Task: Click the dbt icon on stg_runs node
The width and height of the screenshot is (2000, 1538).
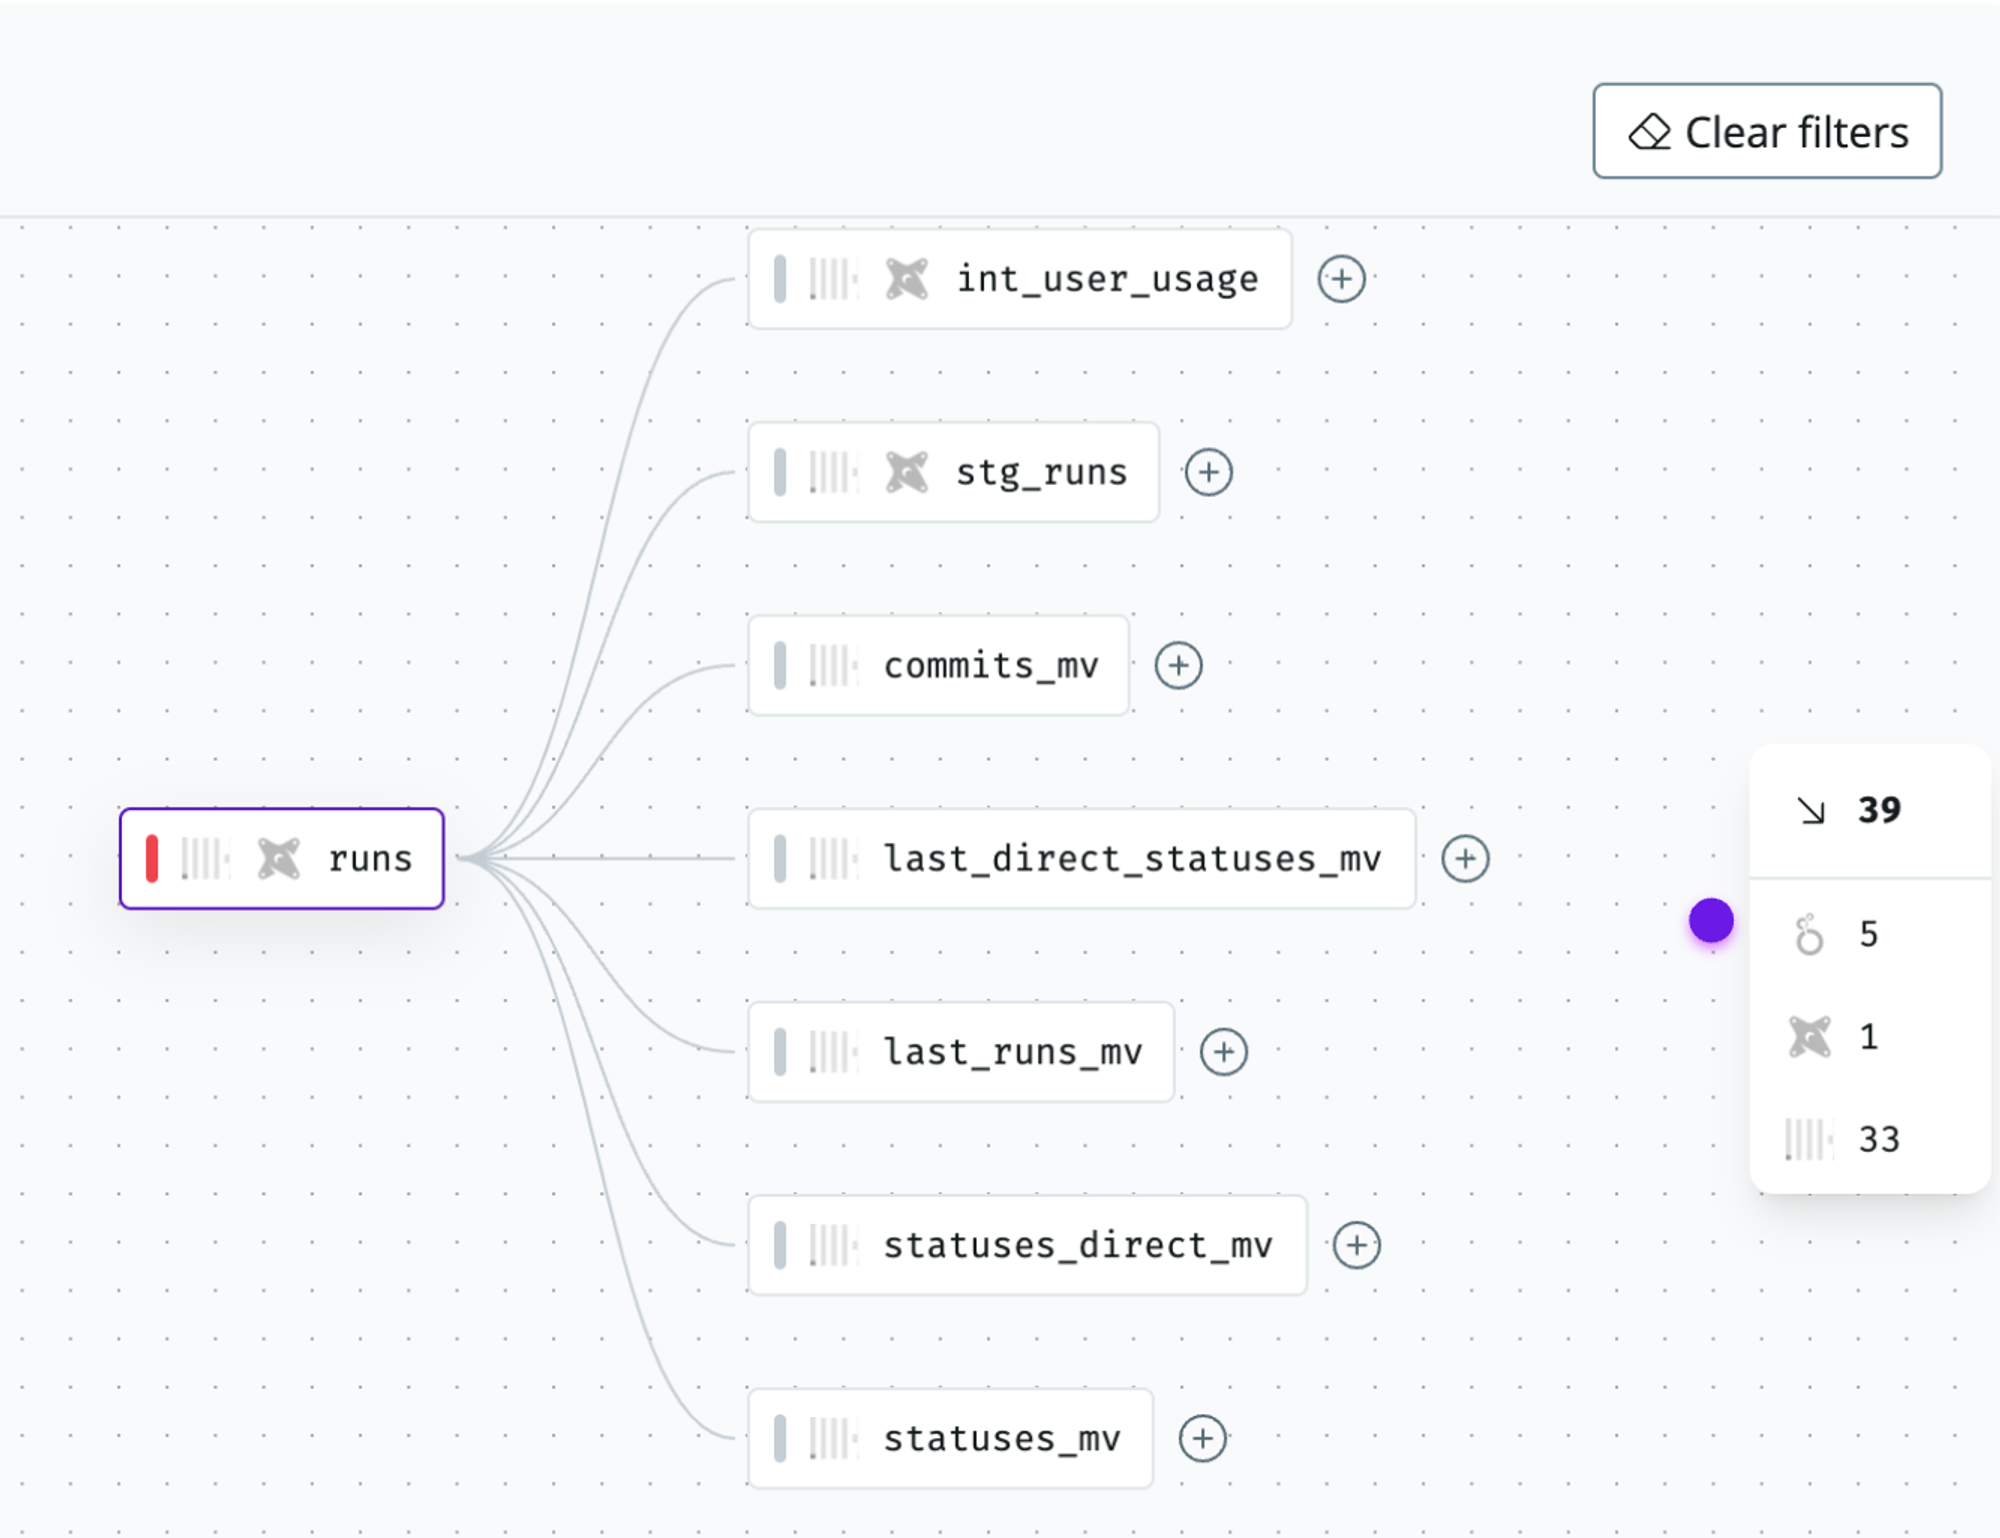Action: 906,472
